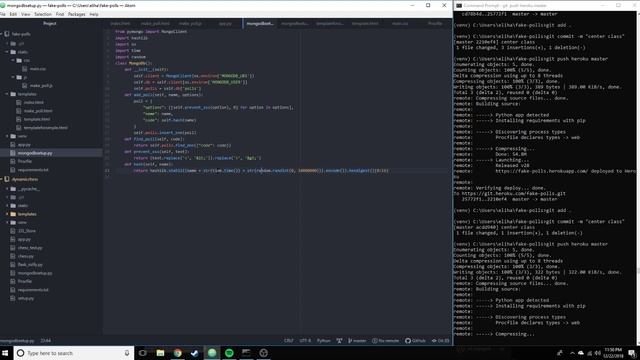Switch to the app.py editor tab

pos(225,24)
